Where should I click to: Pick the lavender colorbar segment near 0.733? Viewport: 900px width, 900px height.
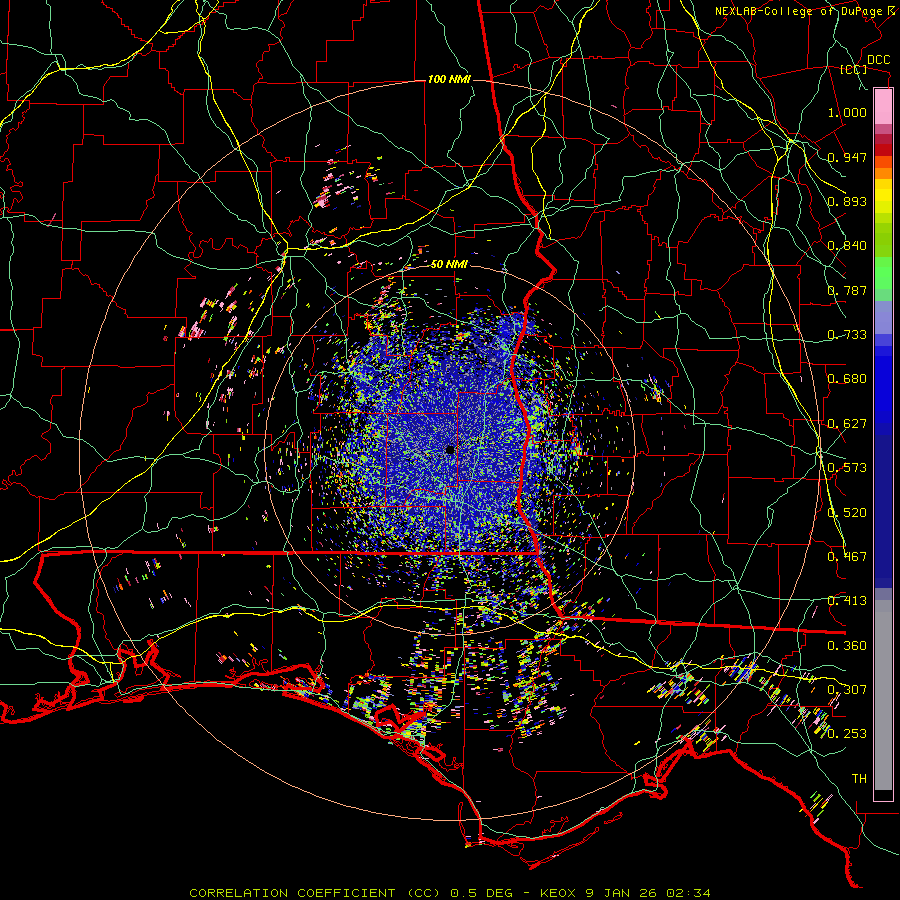point(883,317)
